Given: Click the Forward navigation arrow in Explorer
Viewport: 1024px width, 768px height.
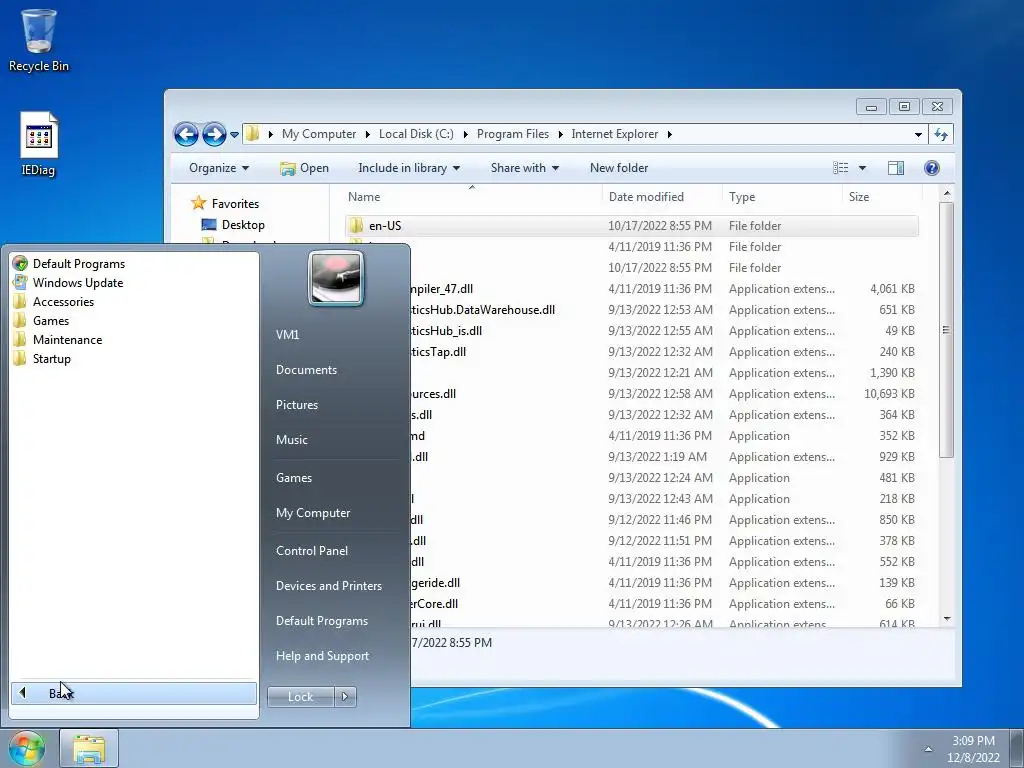Looking at the screenshot, I should pyautogui.click(x=214, y=135).
